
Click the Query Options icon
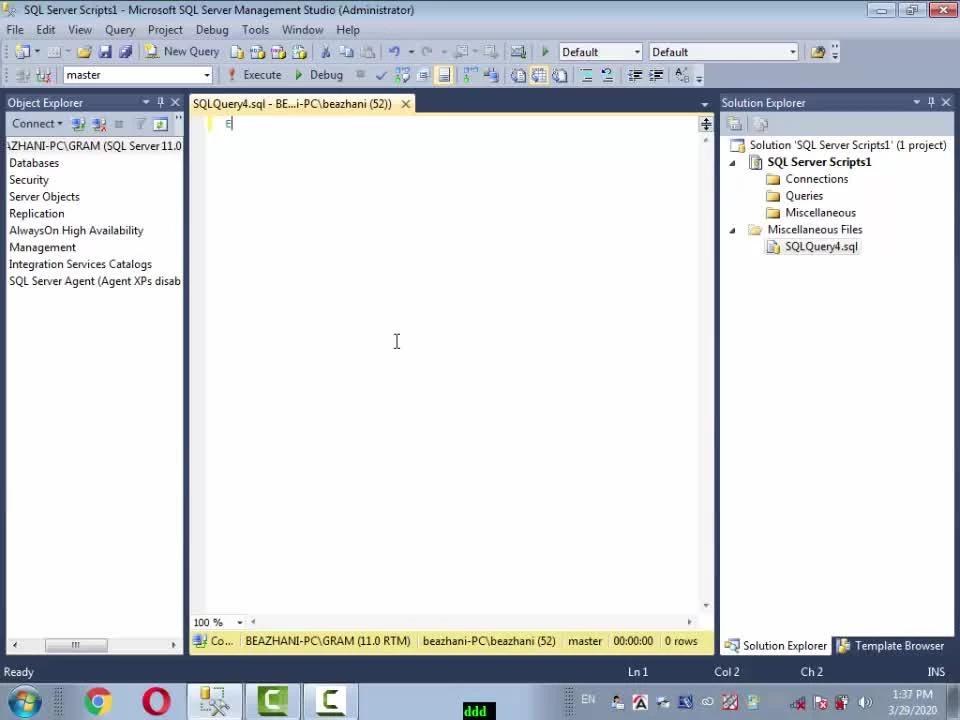click(x=423, y=75)
